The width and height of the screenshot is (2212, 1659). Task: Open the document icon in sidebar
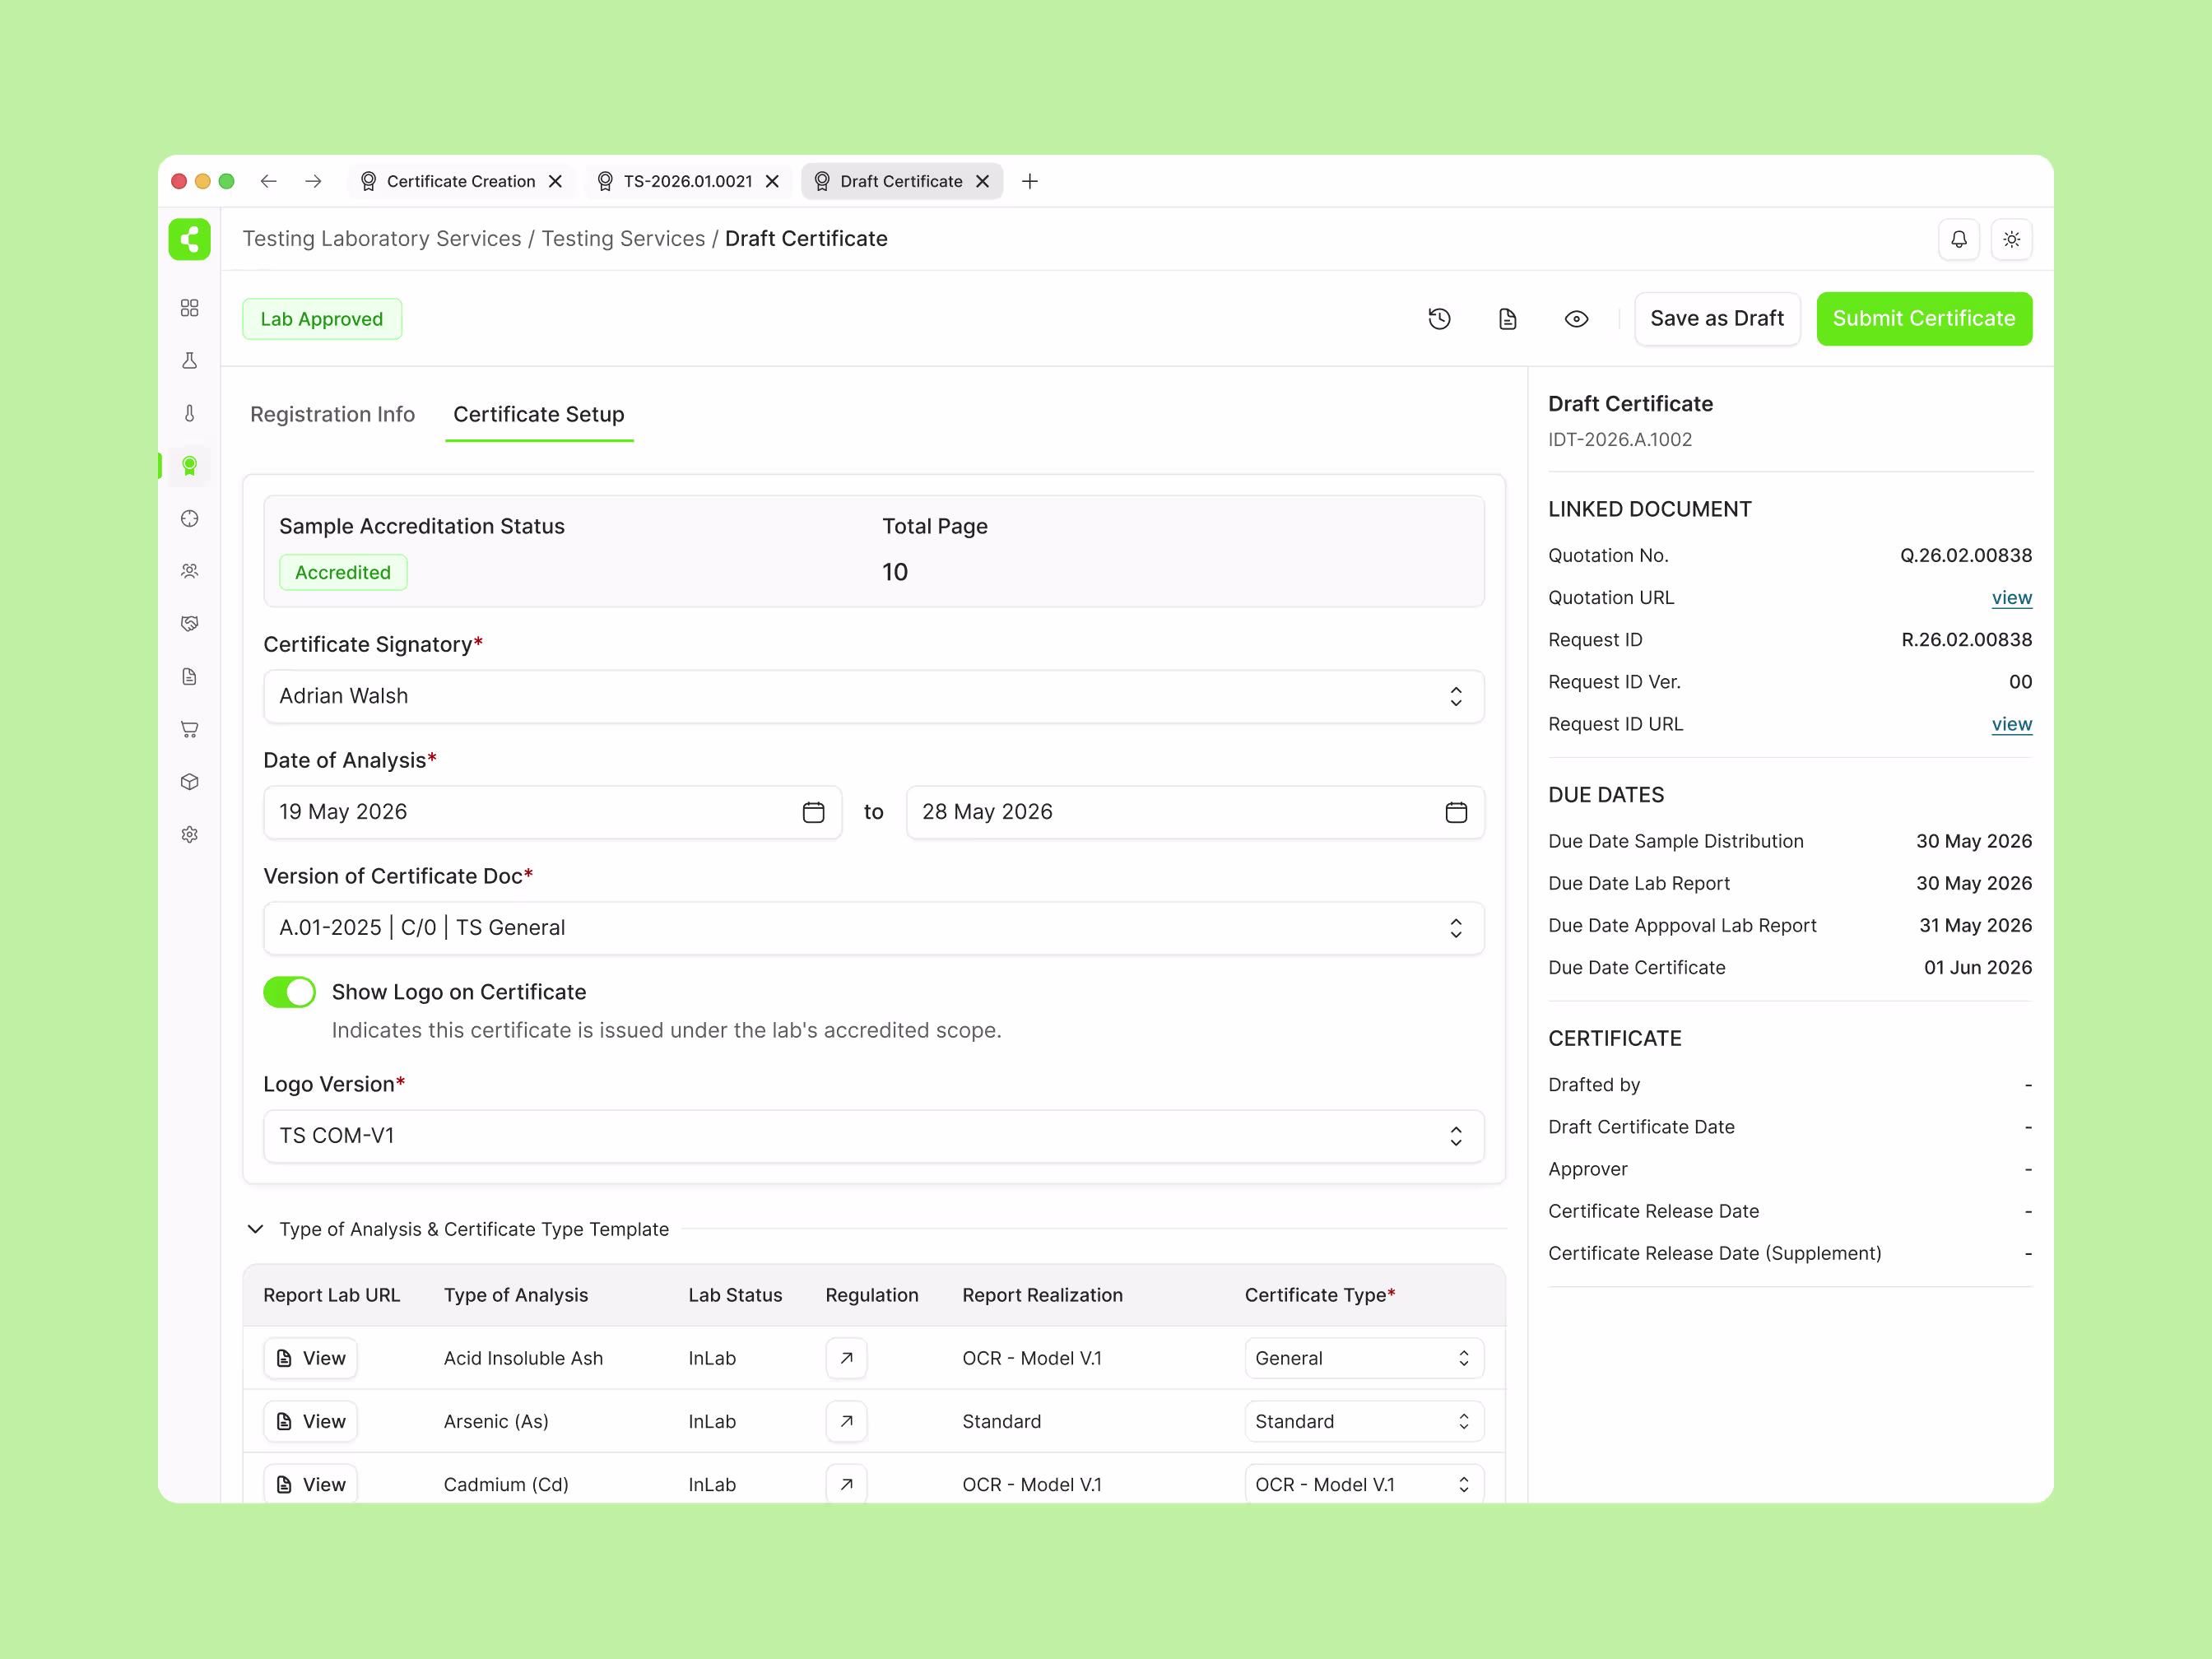coord(189,676)
